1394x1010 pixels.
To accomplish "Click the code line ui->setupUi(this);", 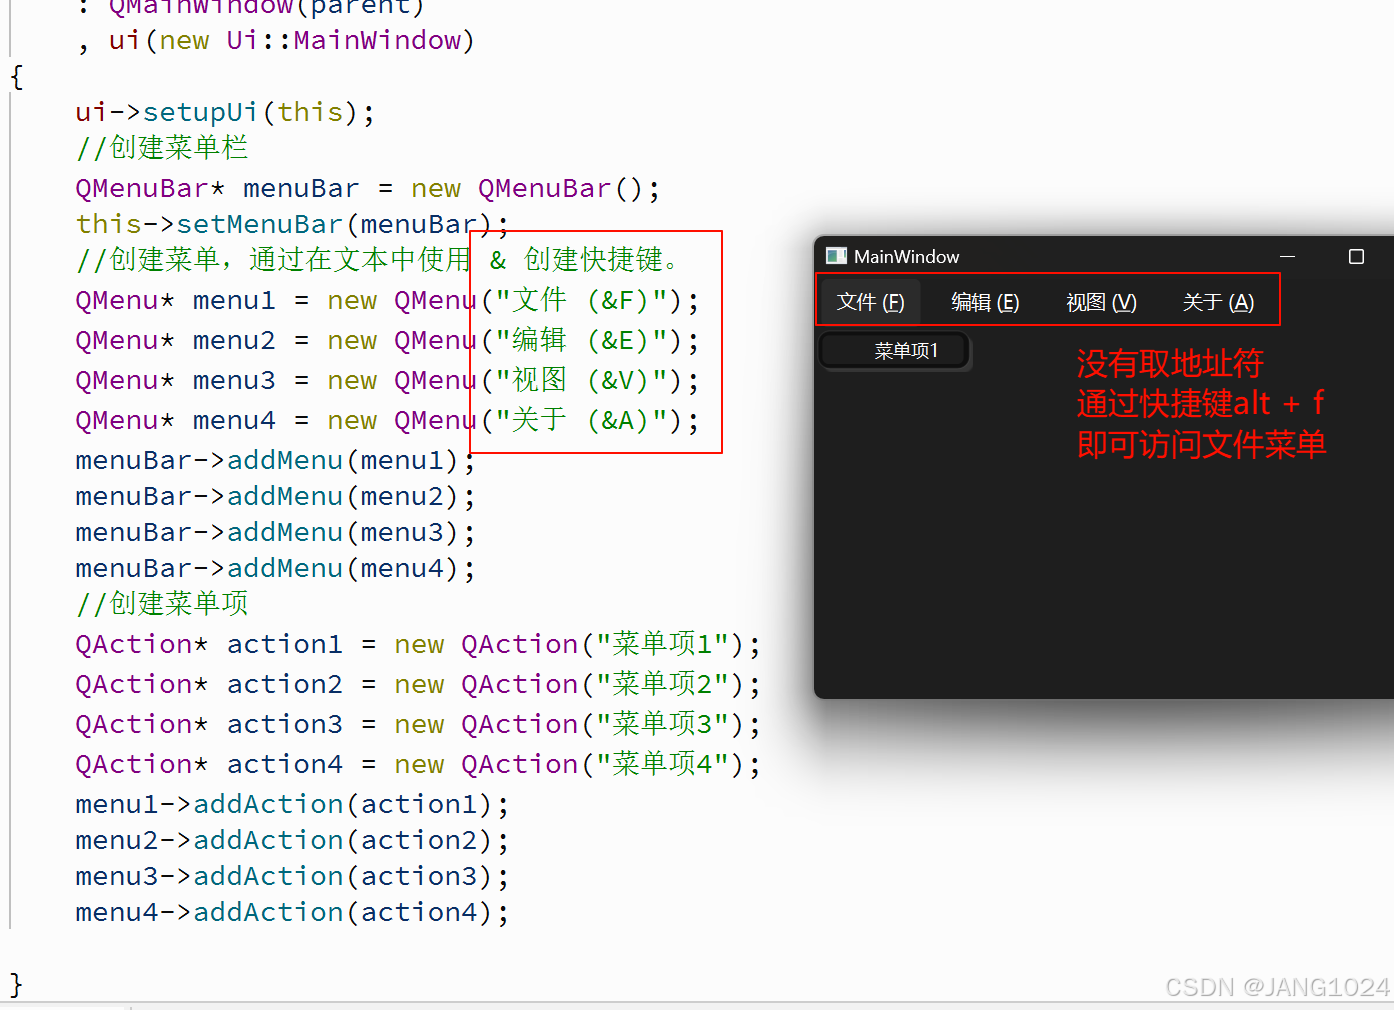I will click(x=225, y=112).
